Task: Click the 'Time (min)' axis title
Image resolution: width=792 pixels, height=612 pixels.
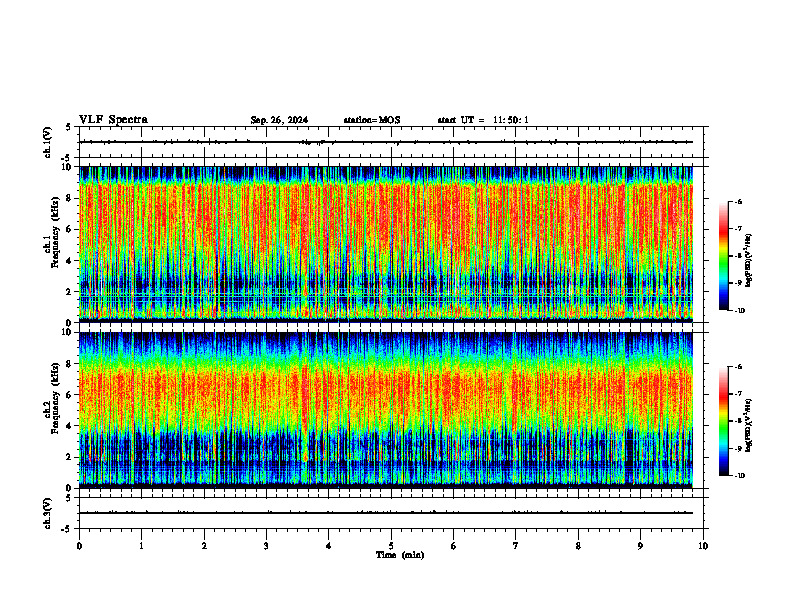Action: 400,555
